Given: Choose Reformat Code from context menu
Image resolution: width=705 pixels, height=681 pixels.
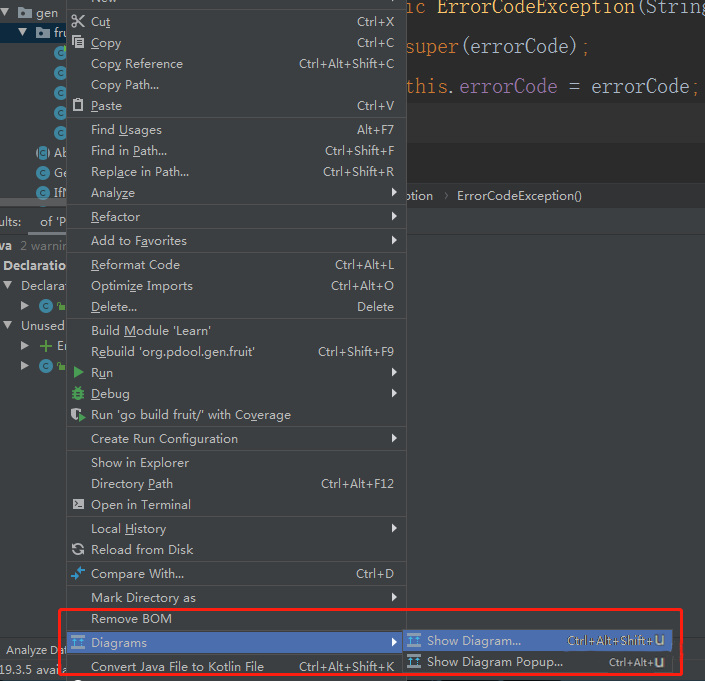Looking at the screenshot, I should point(135,265).
